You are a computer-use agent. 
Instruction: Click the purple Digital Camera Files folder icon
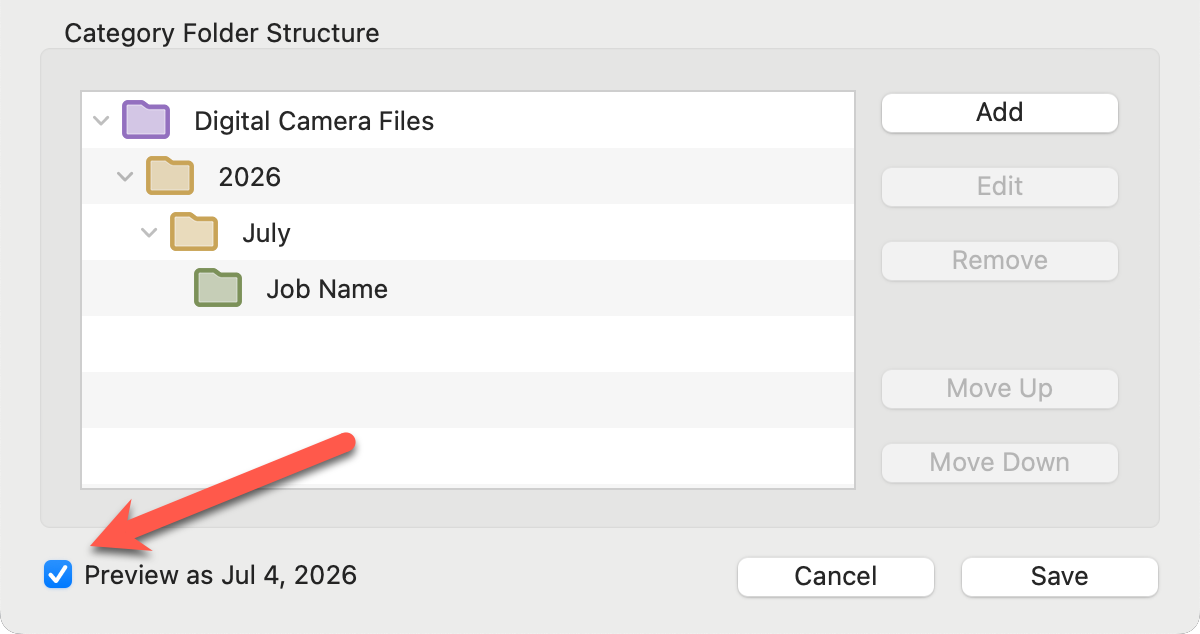[146, 120]
